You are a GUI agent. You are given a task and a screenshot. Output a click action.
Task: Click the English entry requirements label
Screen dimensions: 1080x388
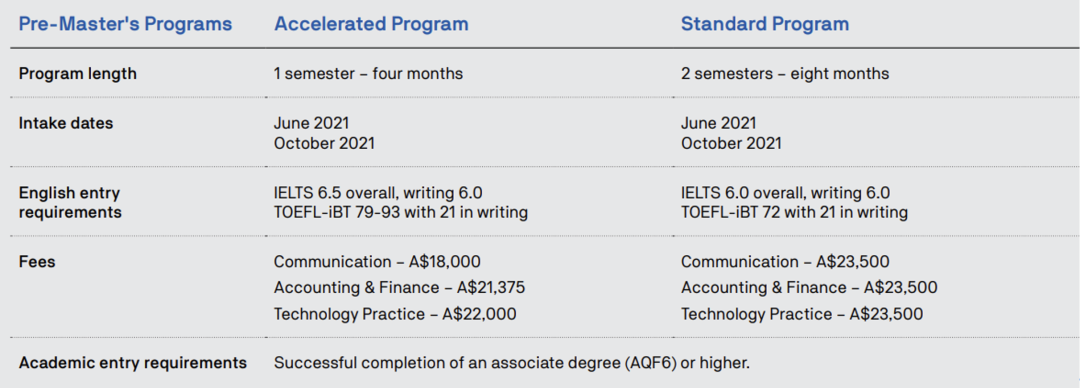pos(70,203)
